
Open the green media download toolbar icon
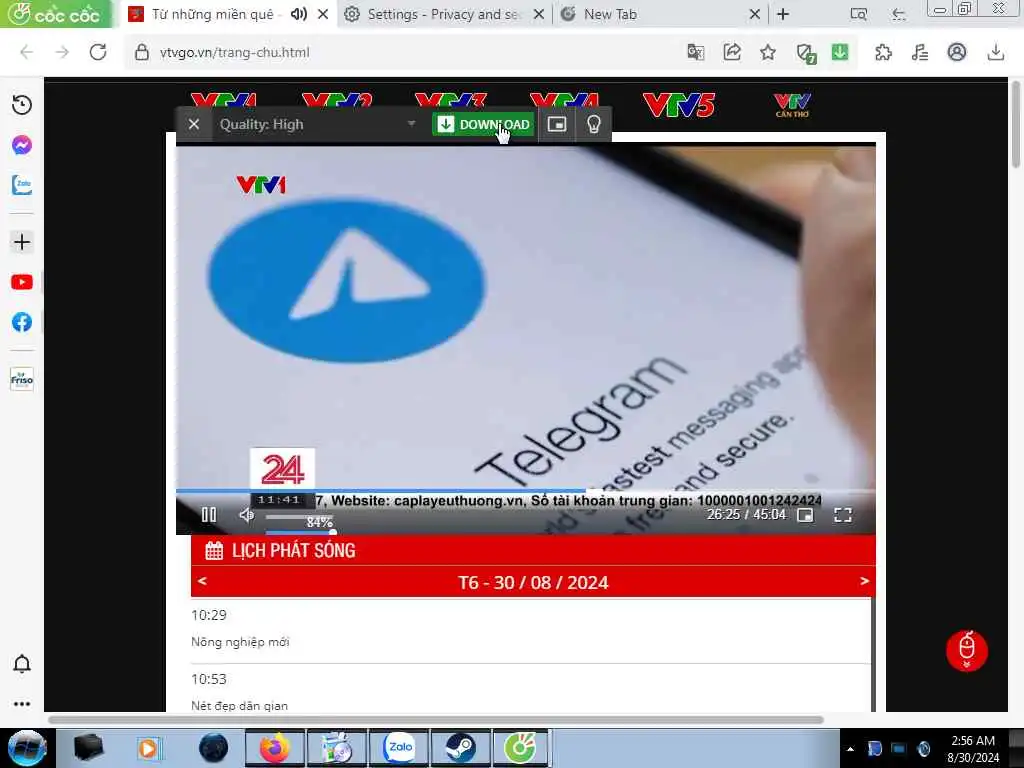coord(840,52)
